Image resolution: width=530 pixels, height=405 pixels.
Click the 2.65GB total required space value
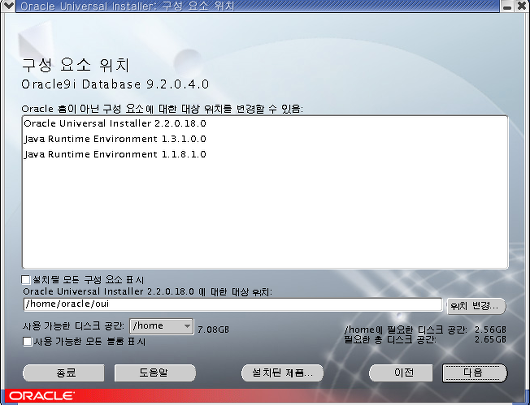coord(490,339)
